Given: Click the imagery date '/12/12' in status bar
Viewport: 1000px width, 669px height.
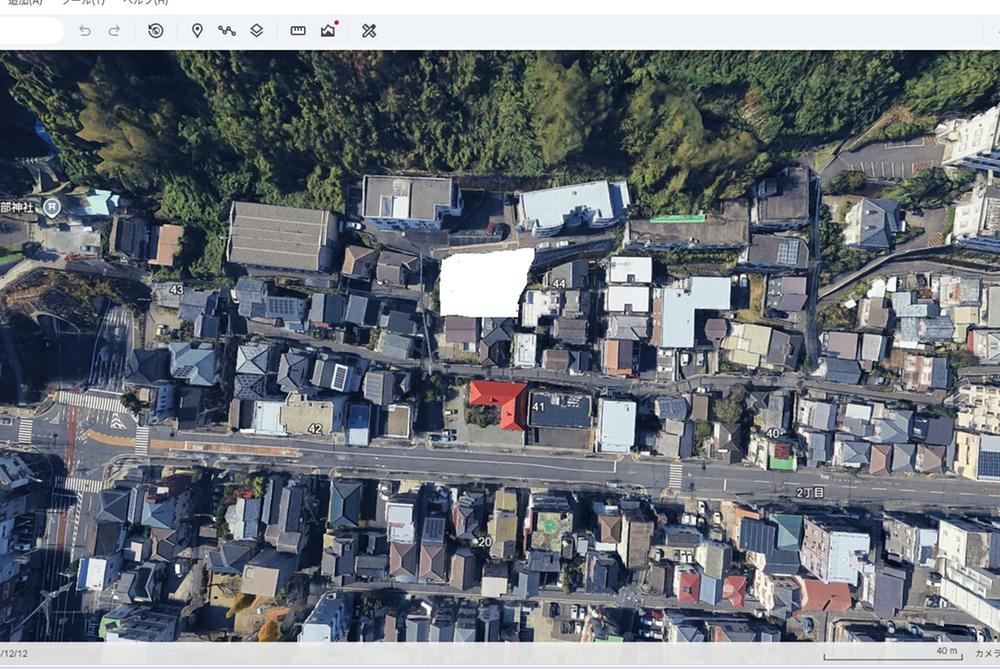Looking at the screenshot, I should [13, 654].
